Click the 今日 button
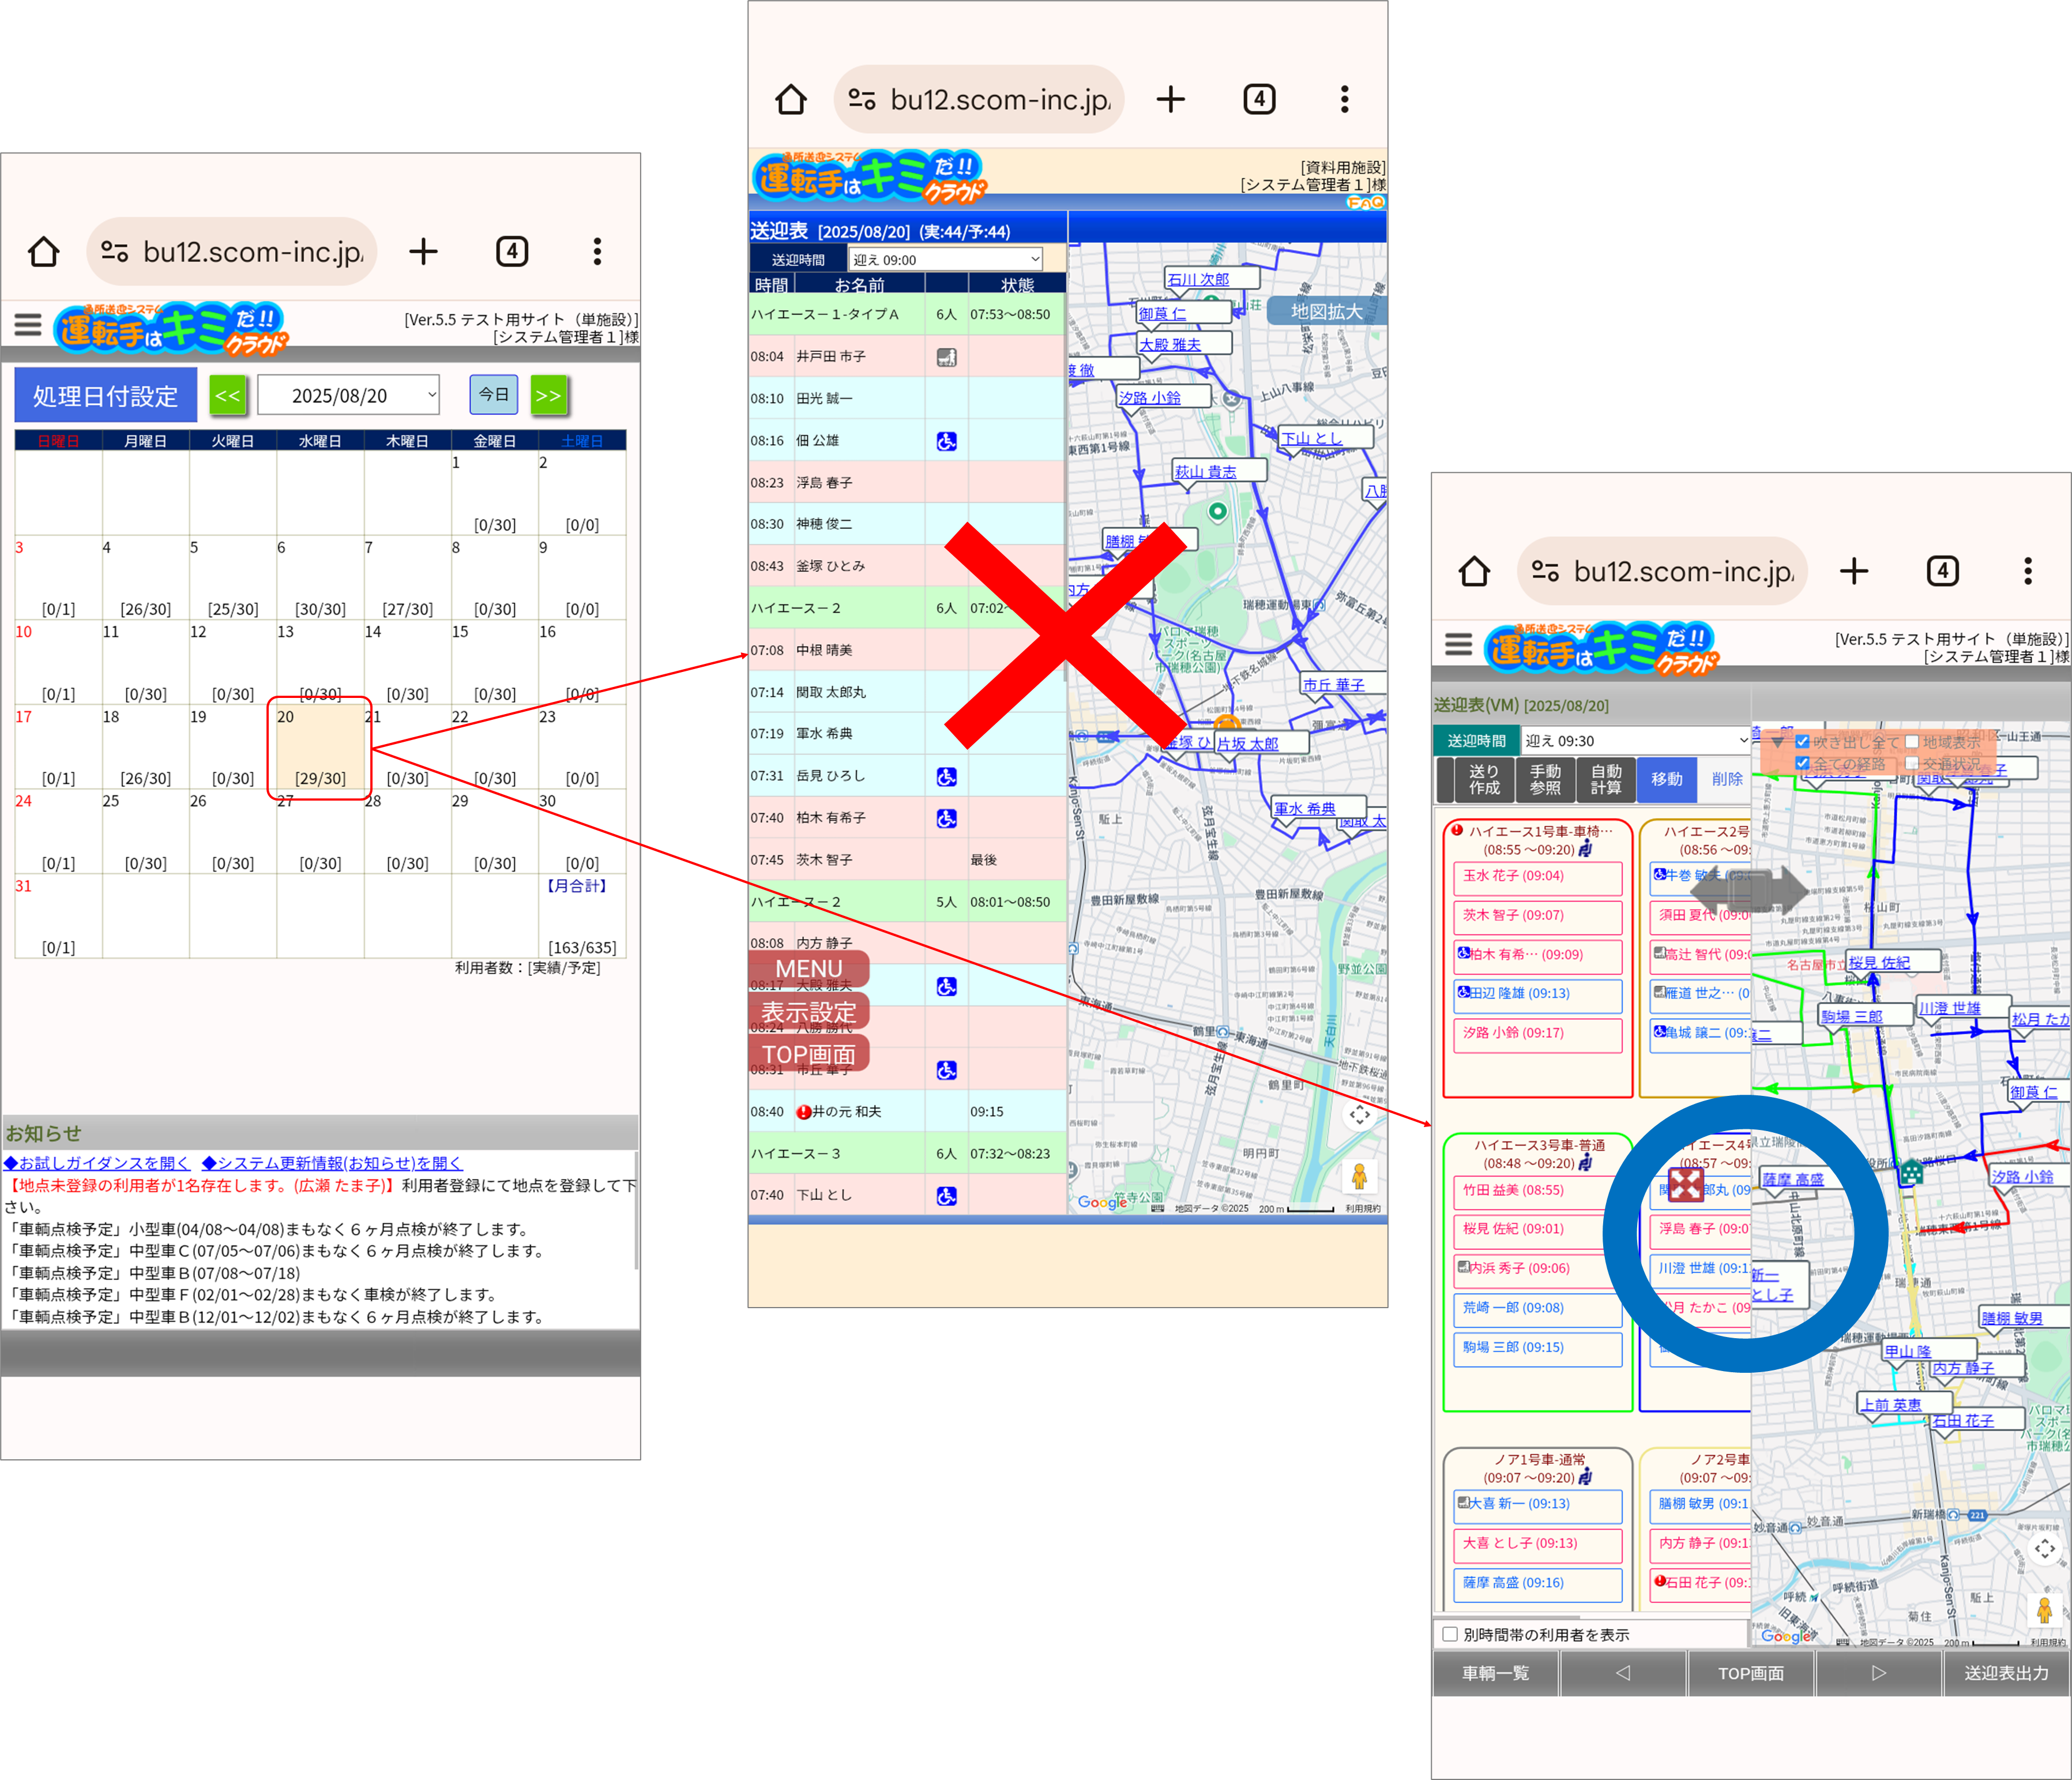 coord(493,394)
